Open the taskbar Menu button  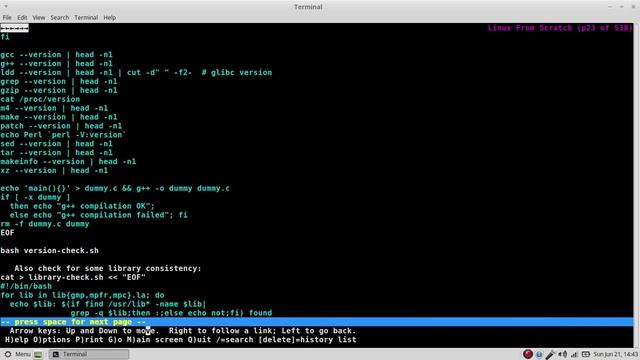(17, 354)
